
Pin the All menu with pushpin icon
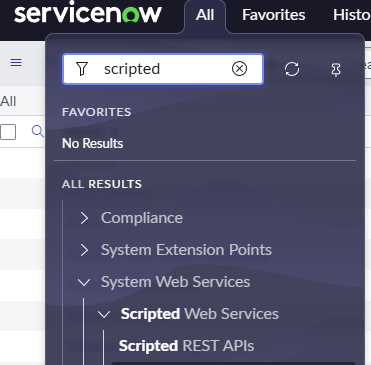coord(336,70)
